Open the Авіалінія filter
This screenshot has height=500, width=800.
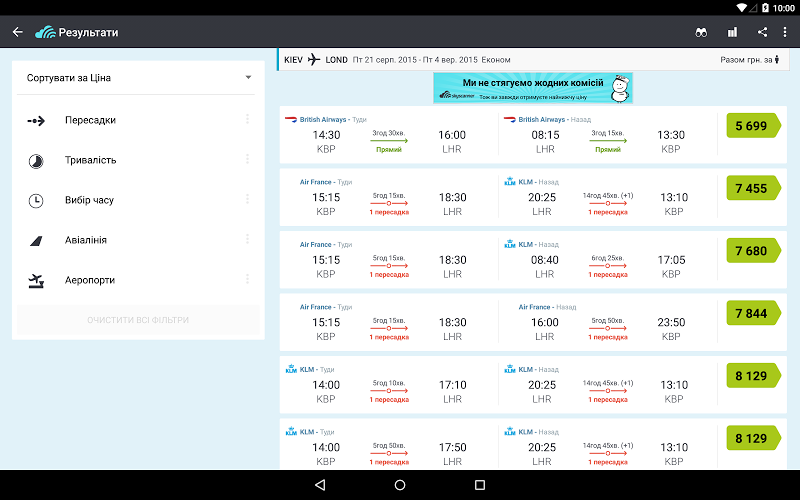pos(138,240)
